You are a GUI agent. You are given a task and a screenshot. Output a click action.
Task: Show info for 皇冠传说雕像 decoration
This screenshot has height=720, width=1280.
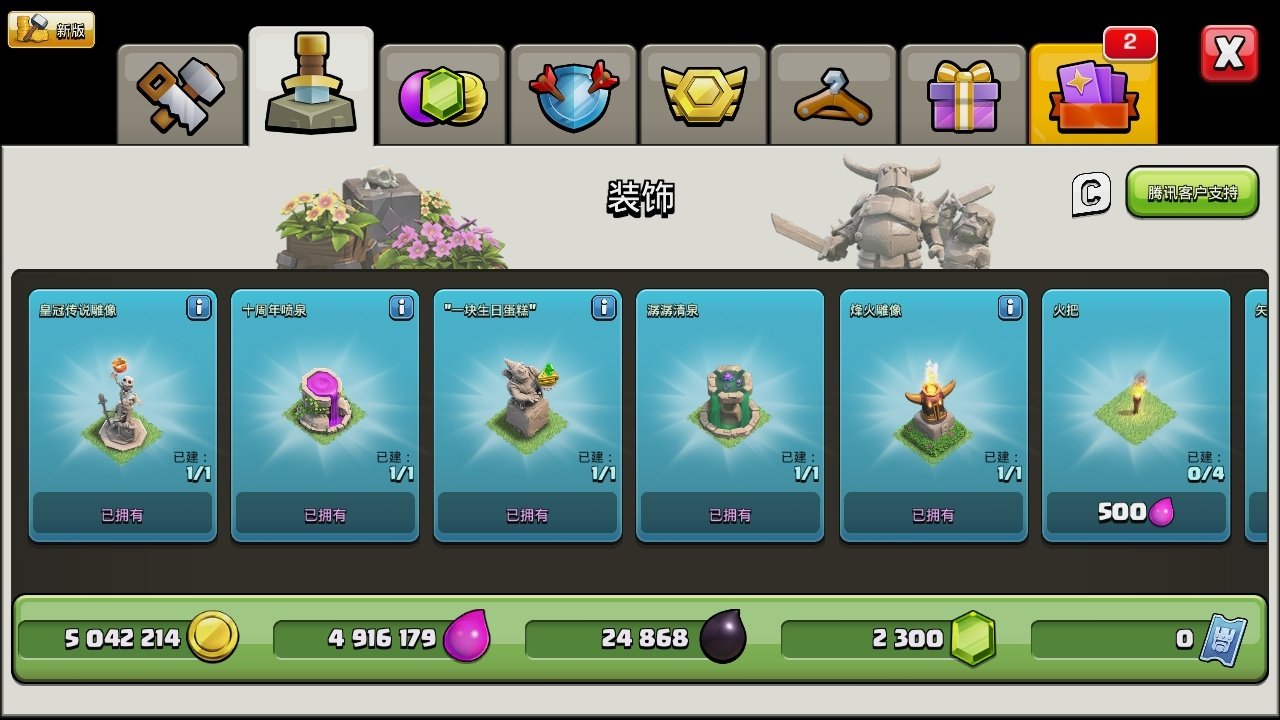(199, 308)
